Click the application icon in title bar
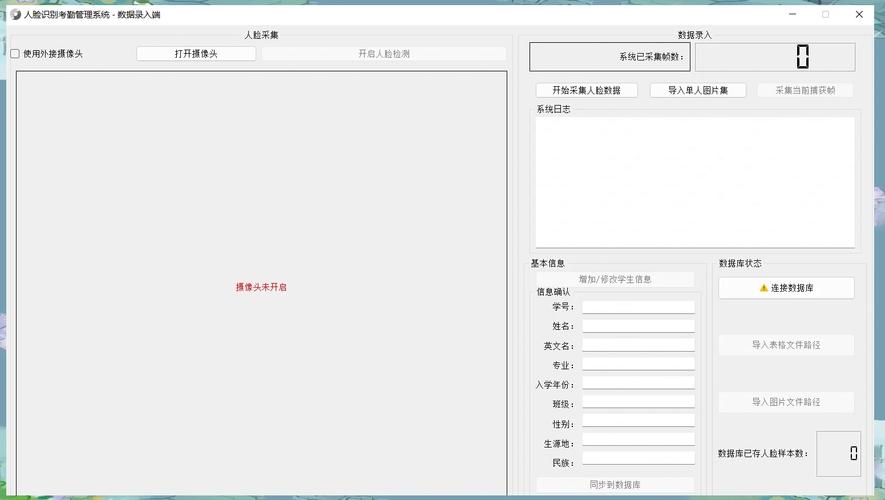Image resolution: width=885 pixels, height=500 pixels. tap(15, 14)
